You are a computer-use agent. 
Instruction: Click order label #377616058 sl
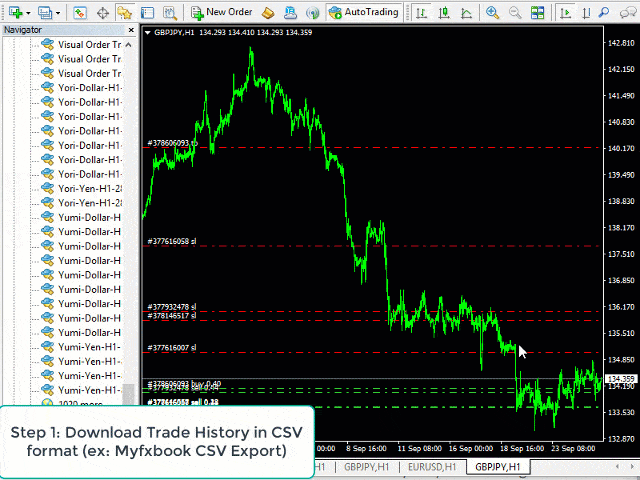(x=171, y=241)
